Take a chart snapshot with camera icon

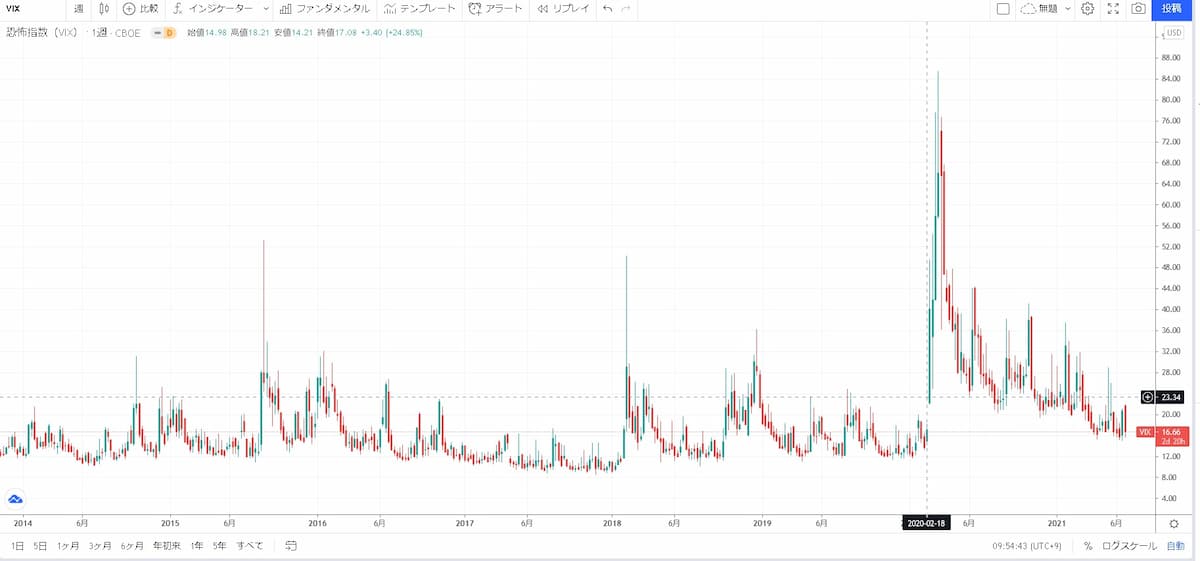[1138, 9]
